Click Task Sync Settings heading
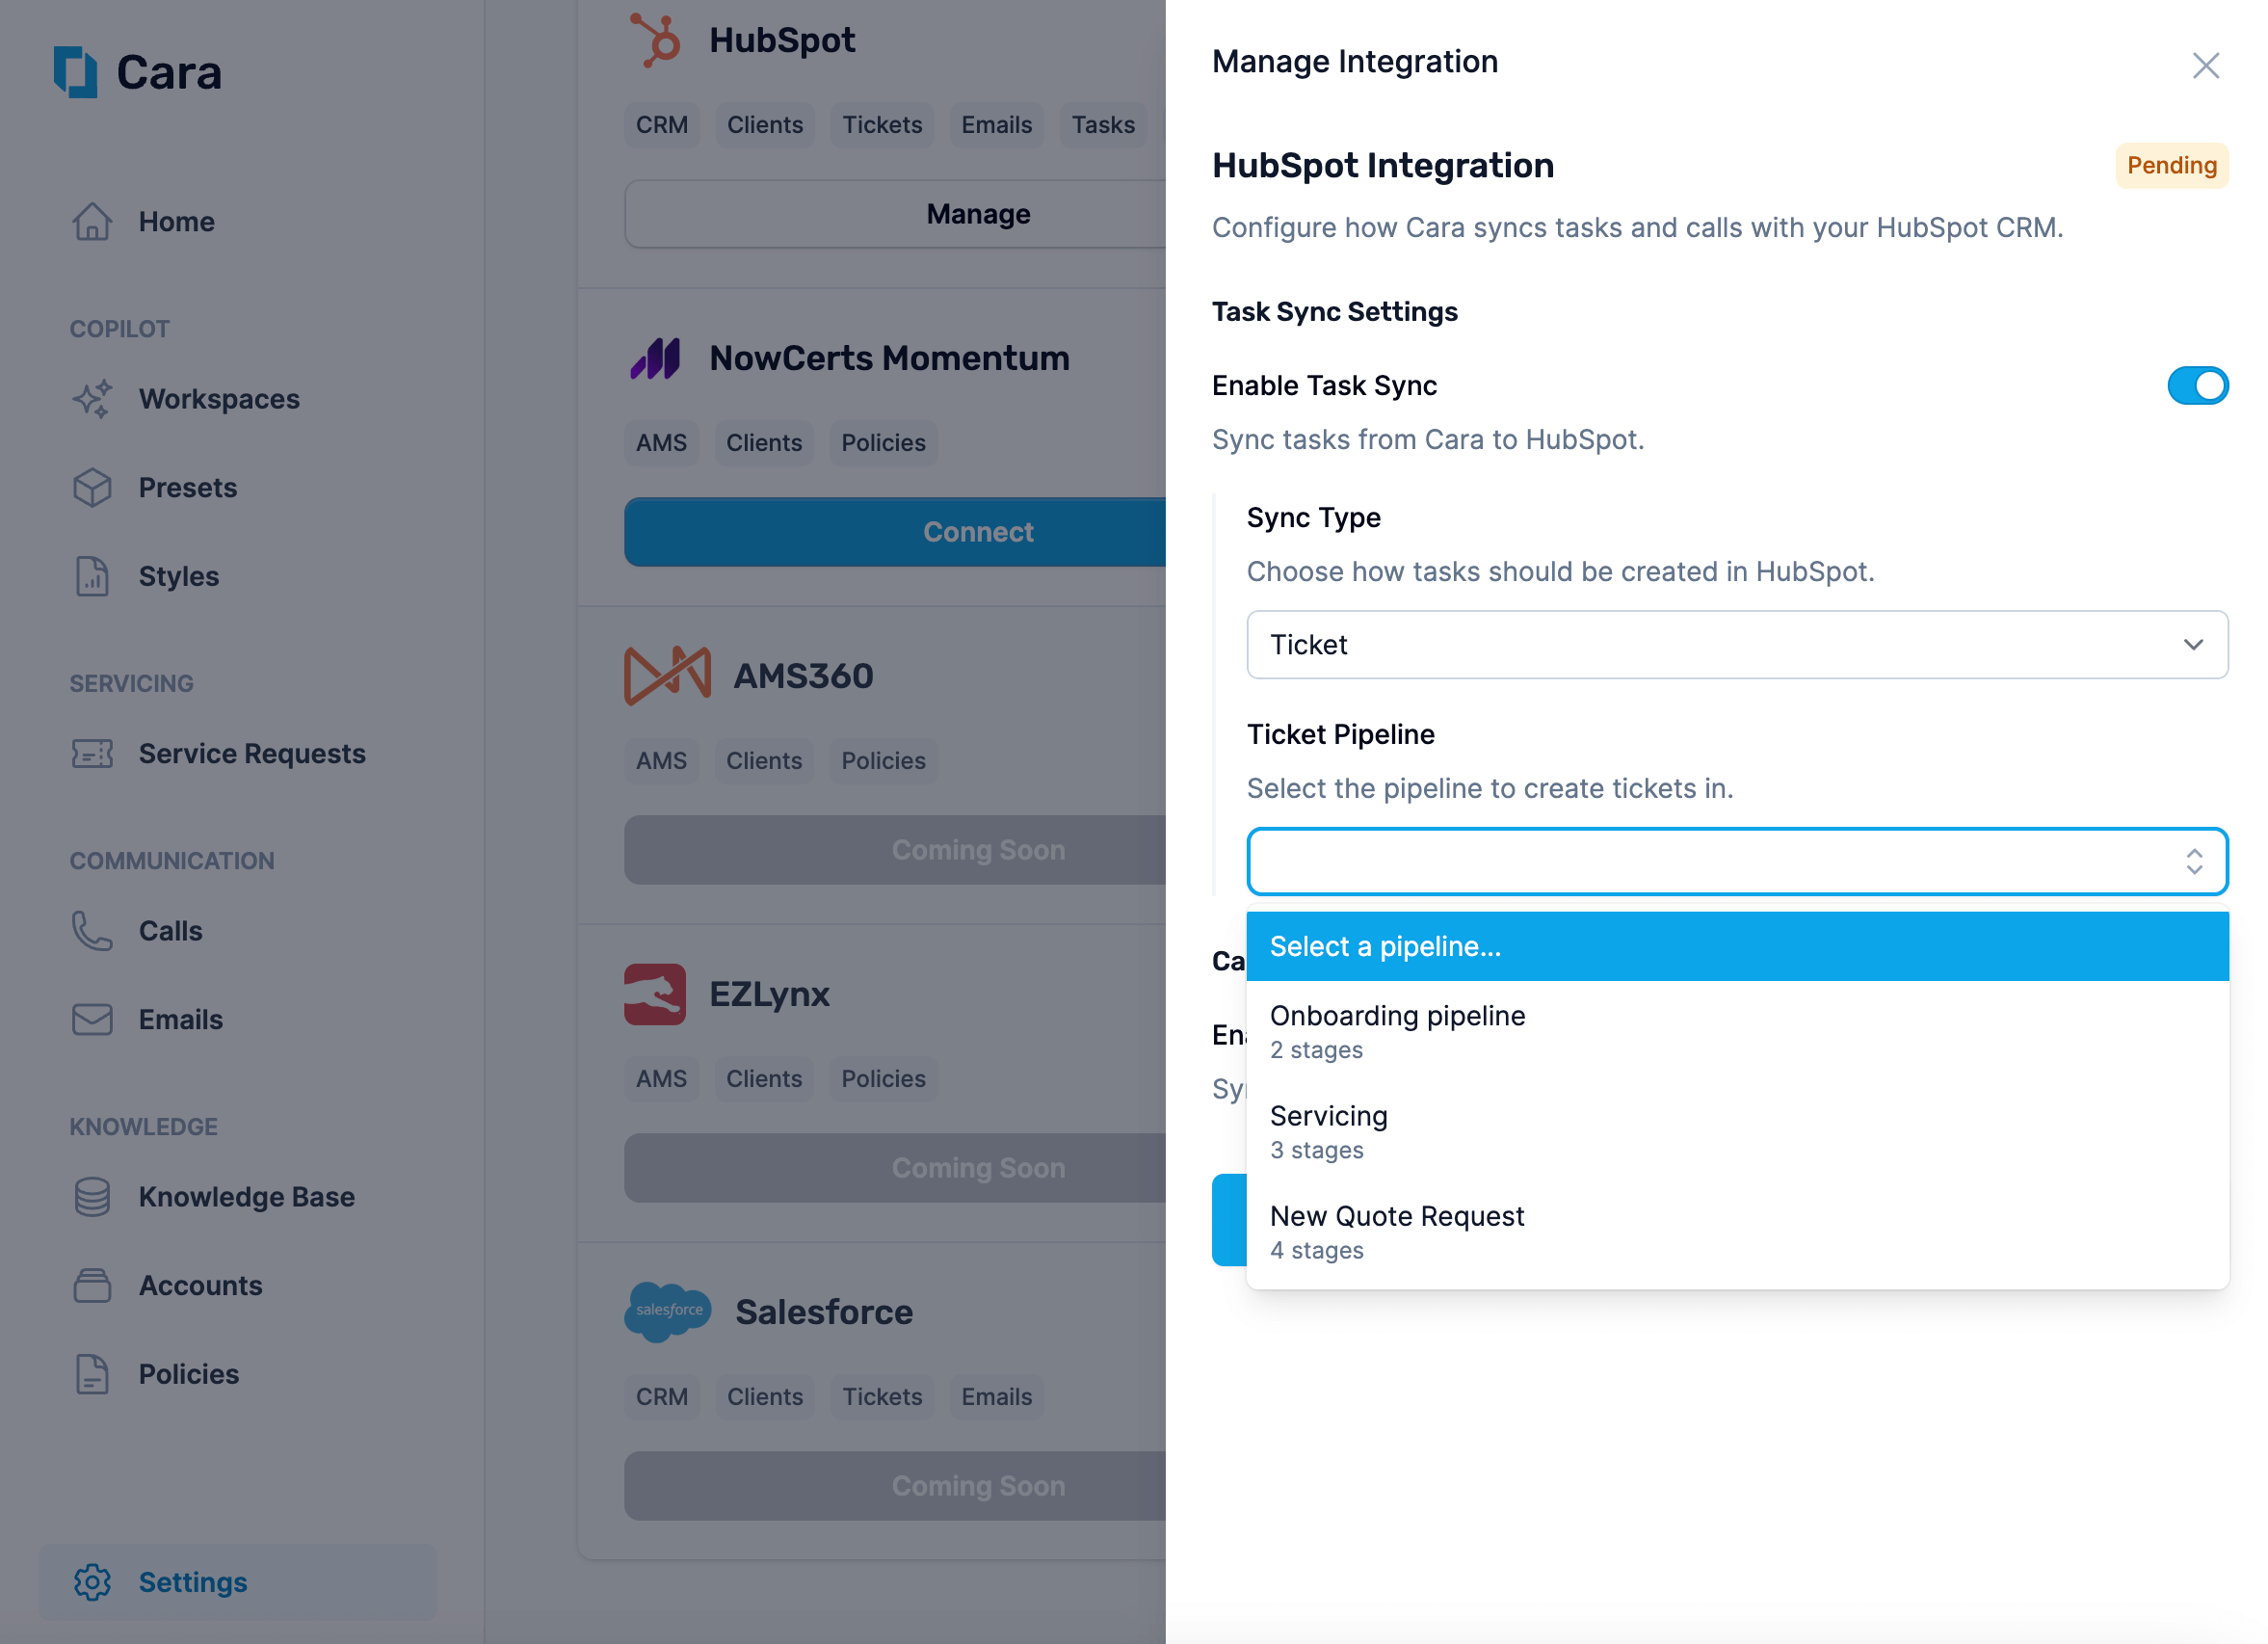Screen dimensions: 2268x1644 tap(1335, 312)
